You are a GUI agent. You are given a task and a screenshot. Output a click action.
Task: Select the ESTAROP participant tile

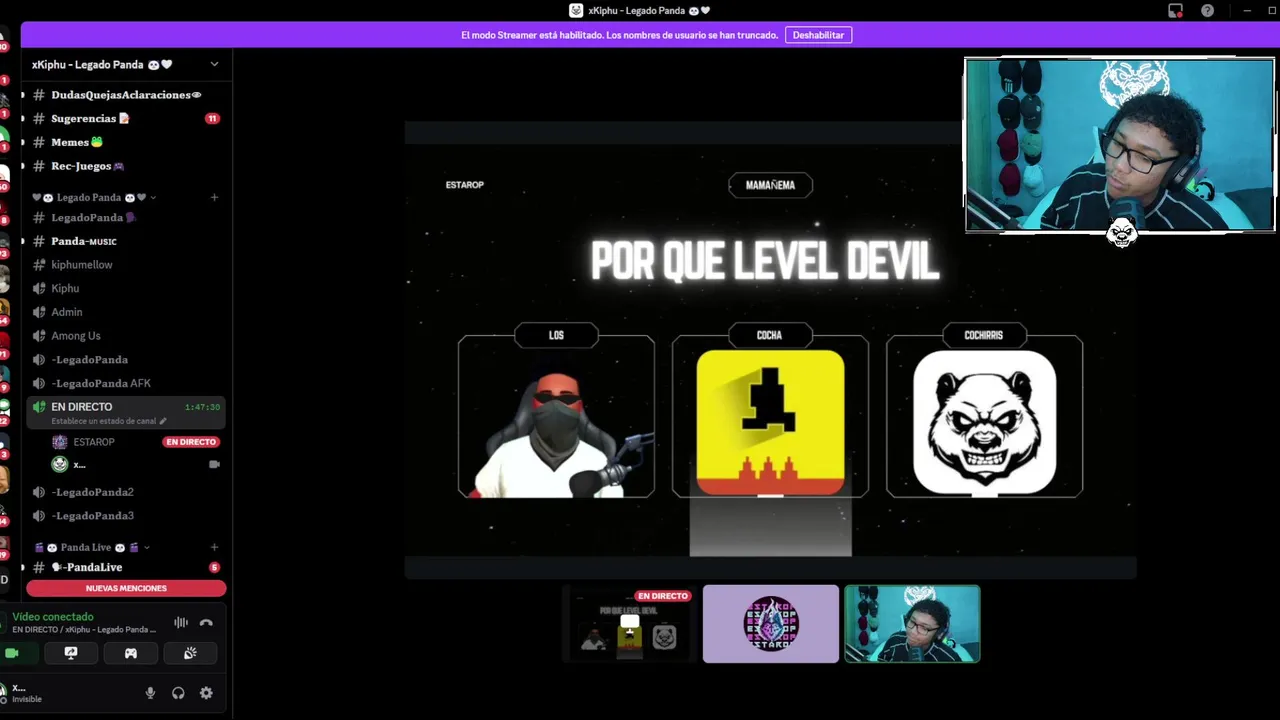(771, 624)
